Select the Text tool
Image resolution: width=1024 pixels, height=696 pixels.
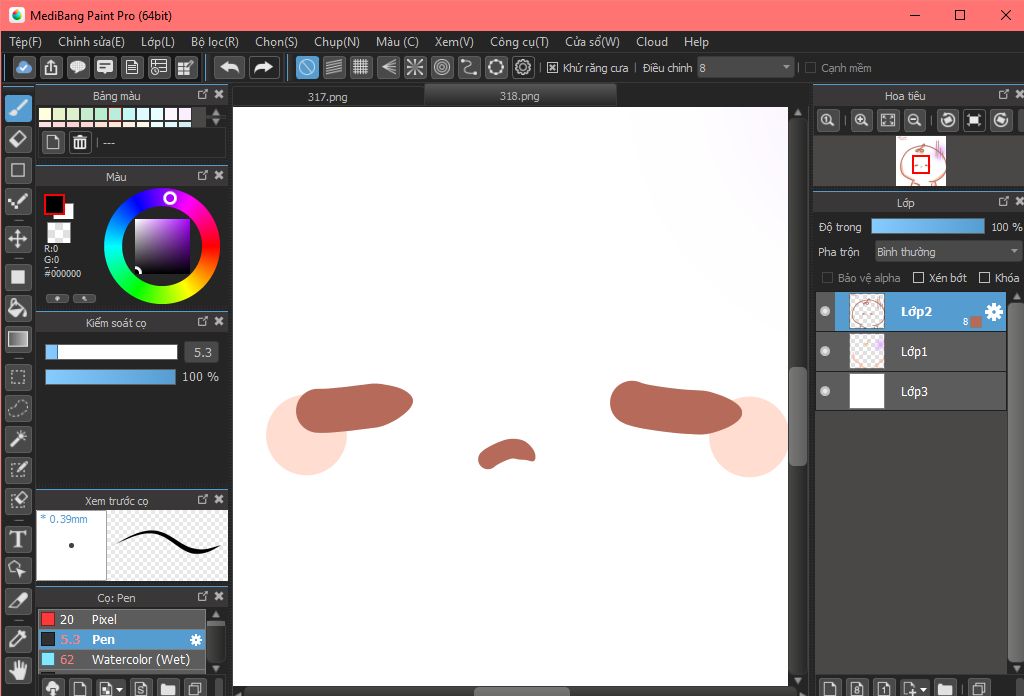tap(18, 540)
